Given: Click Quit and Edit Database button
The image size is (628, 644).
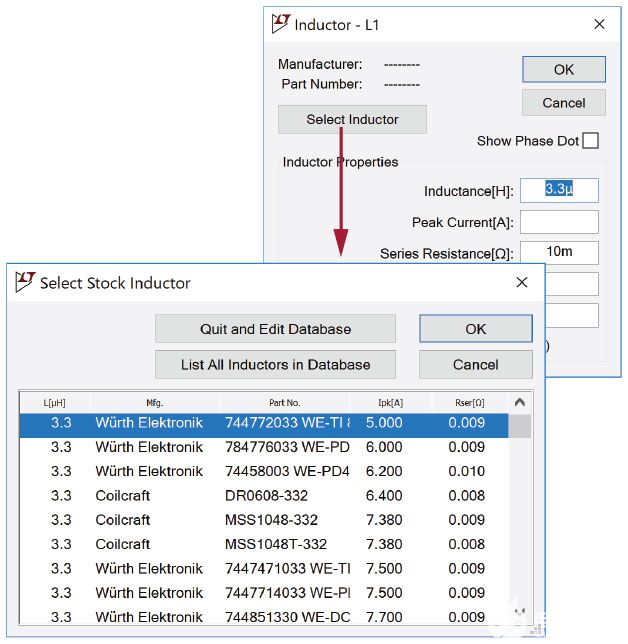Looking at the screenshot, I should tap(275, 329).
